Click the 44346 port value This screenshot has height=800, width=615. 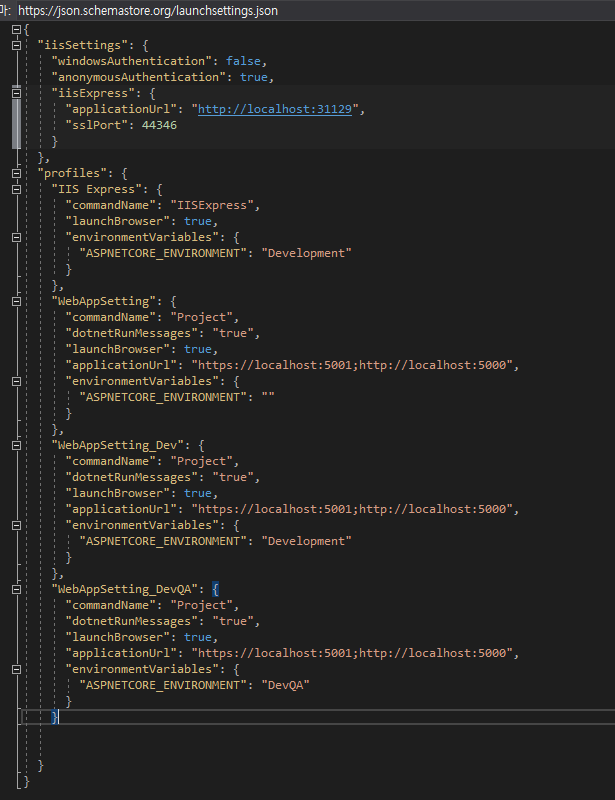pos(159,125)
